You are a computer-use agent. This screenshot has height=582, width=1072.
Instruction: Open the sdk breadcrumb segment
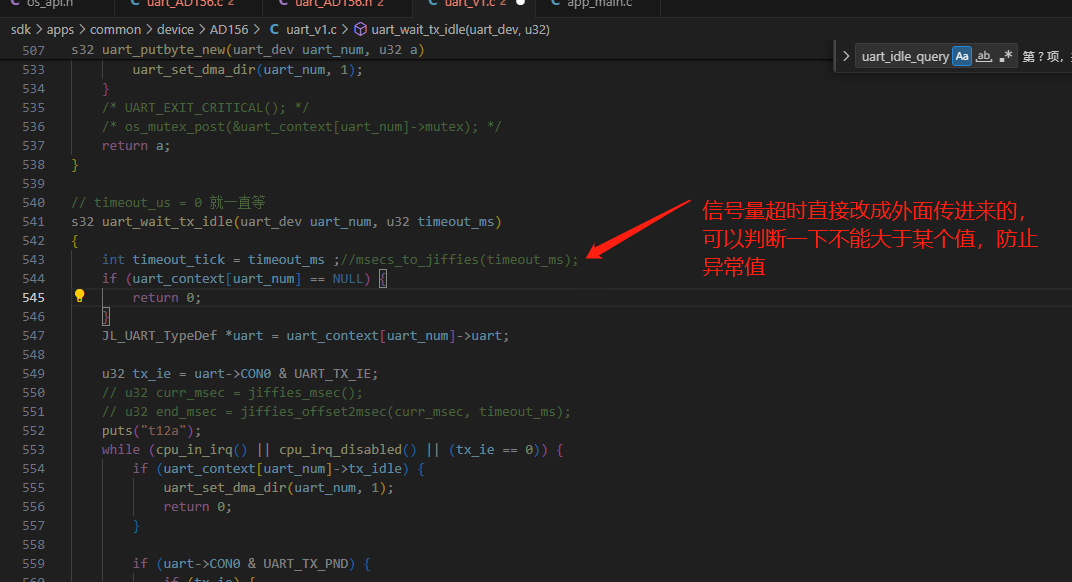pyautogui.click(x=21, y=29)
